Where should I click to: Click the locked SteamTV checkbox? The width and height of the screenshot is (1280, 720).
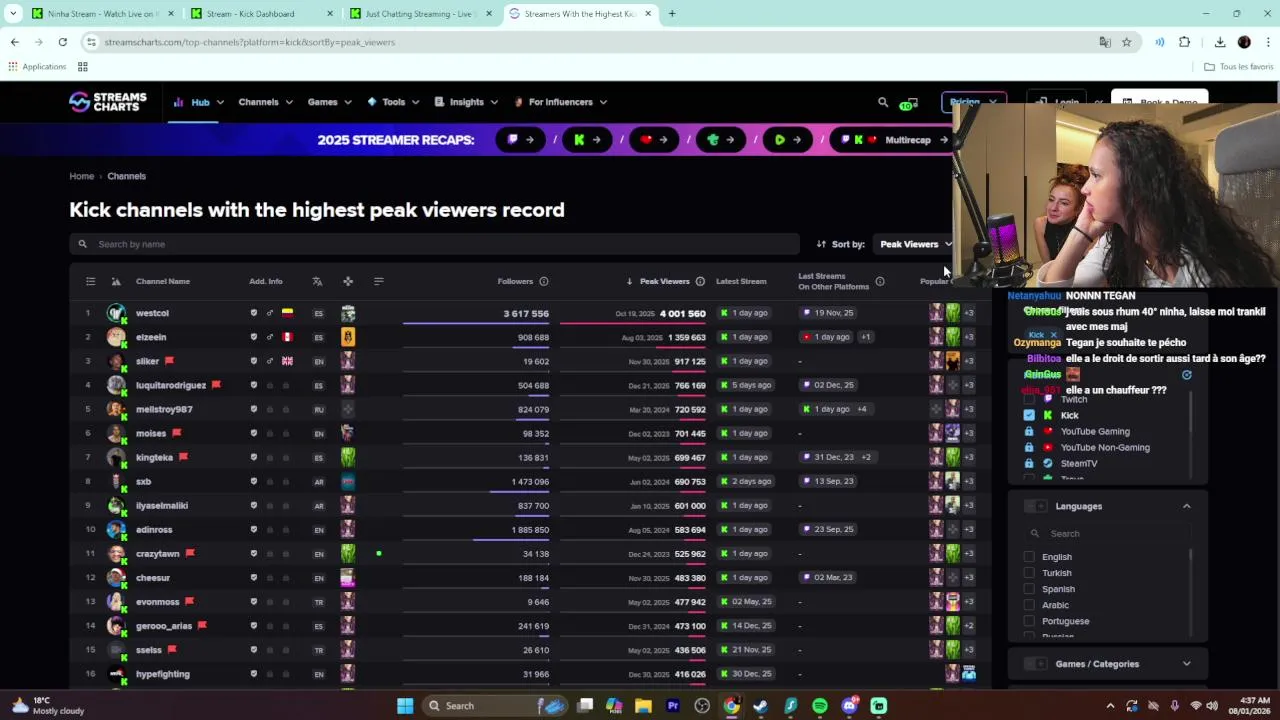tap(1029, 463)
